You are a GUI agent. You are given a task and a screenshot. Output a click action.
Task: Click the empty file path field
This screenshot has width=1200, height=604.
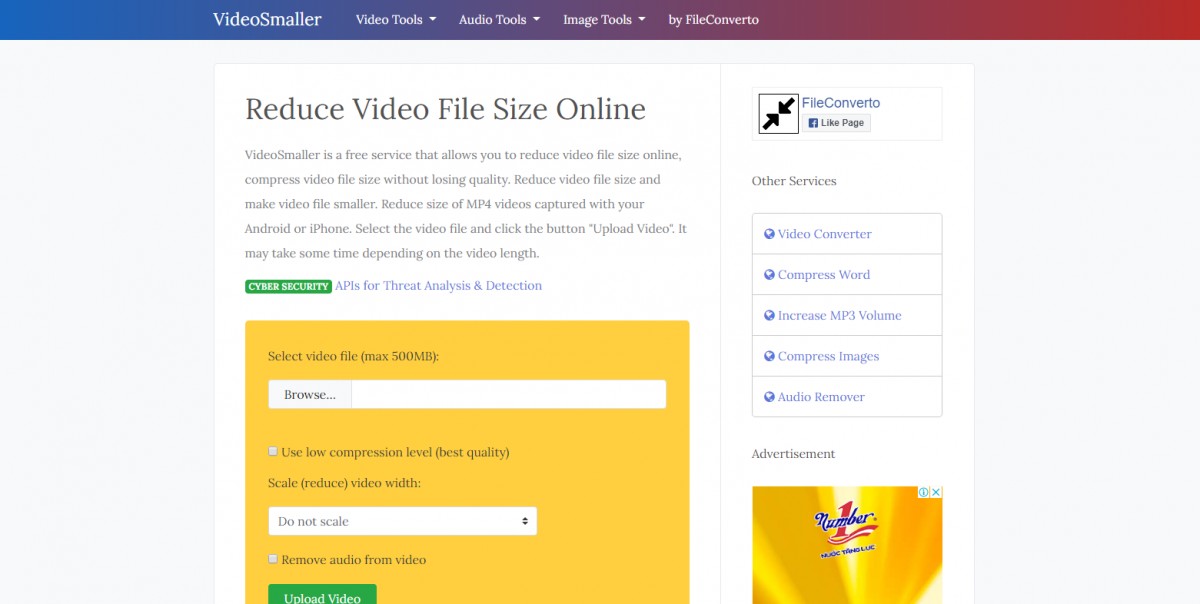pos(509,395)
